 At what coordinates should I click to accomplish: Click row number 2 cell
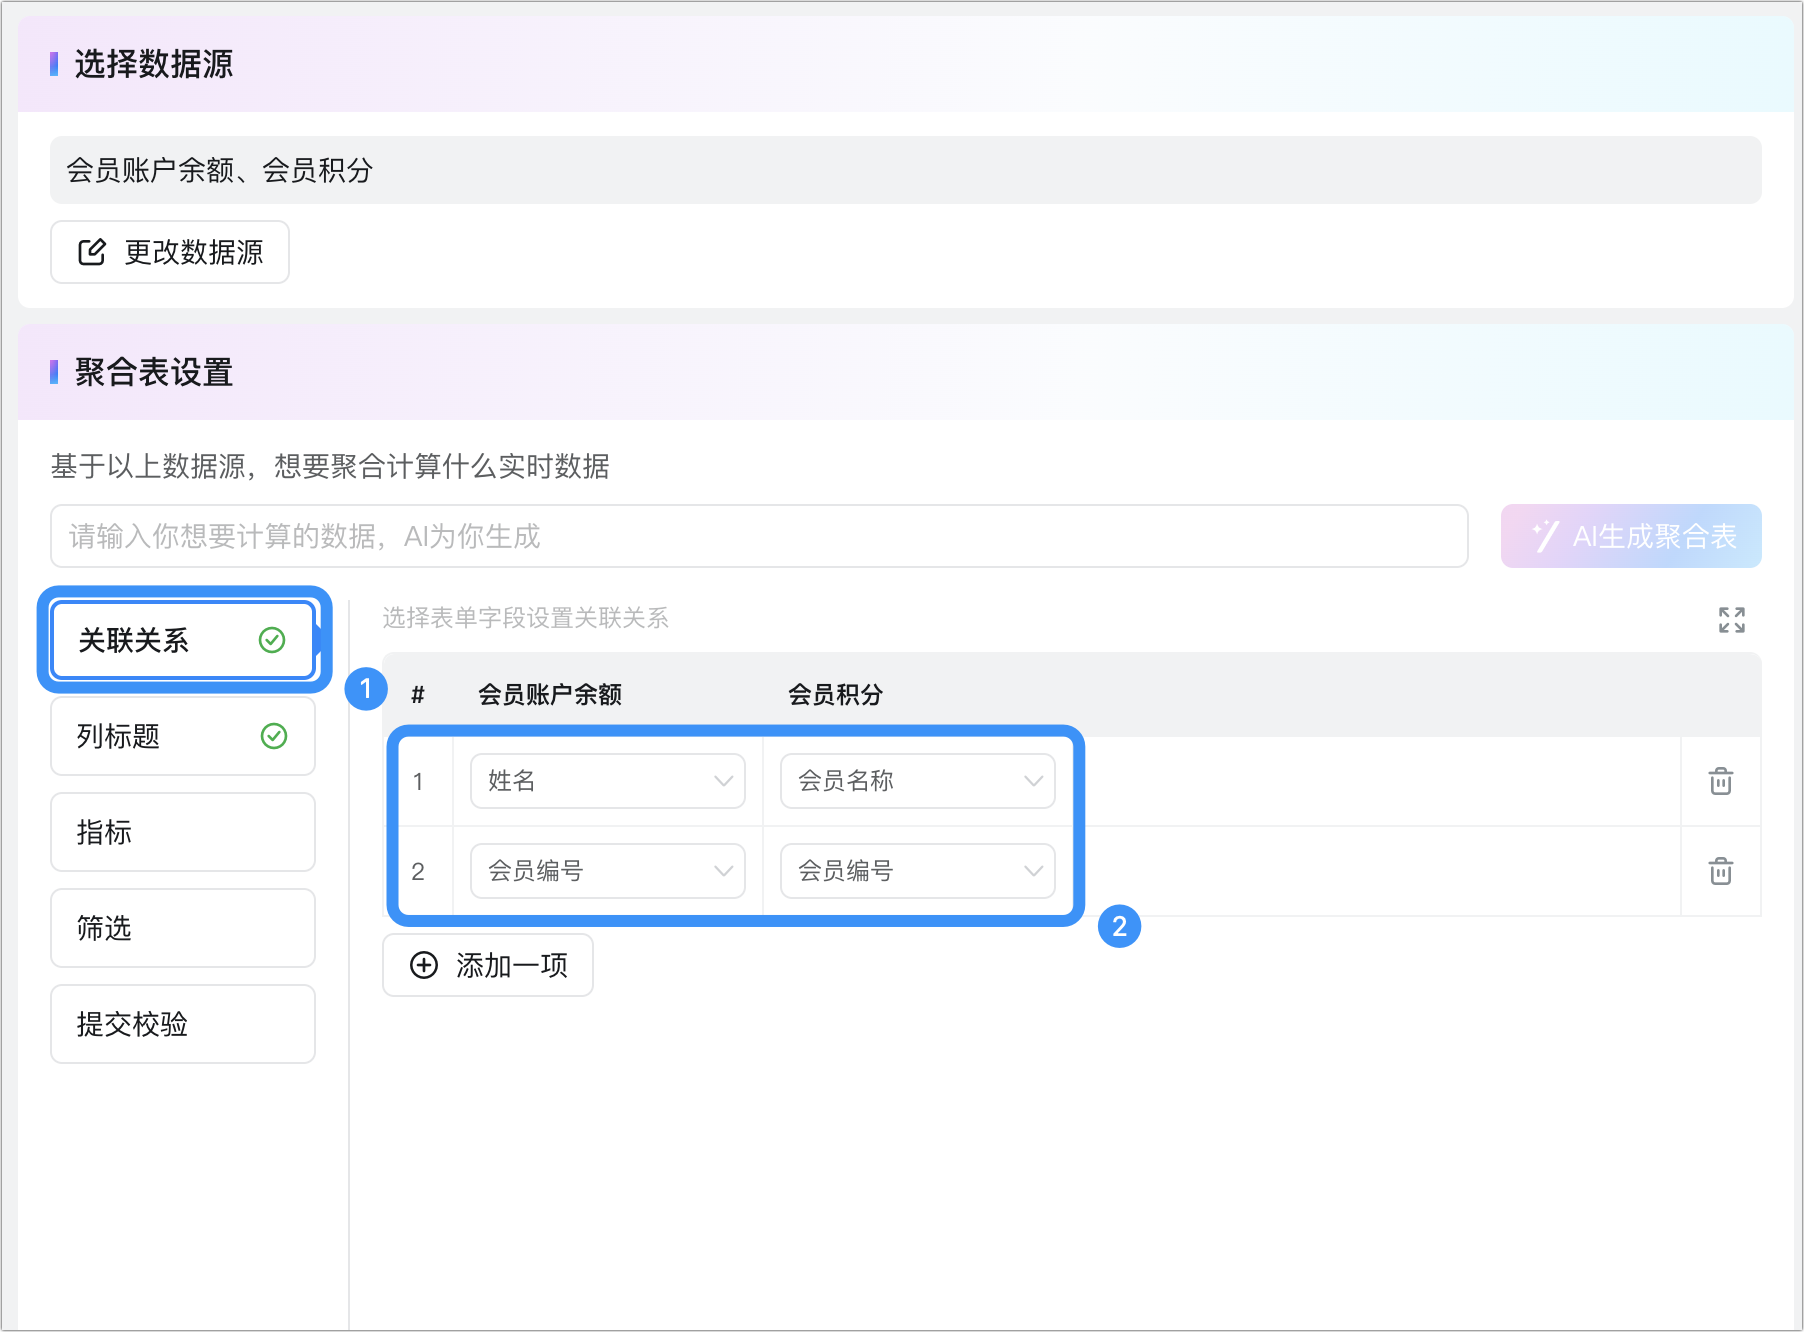click(419, 871)
